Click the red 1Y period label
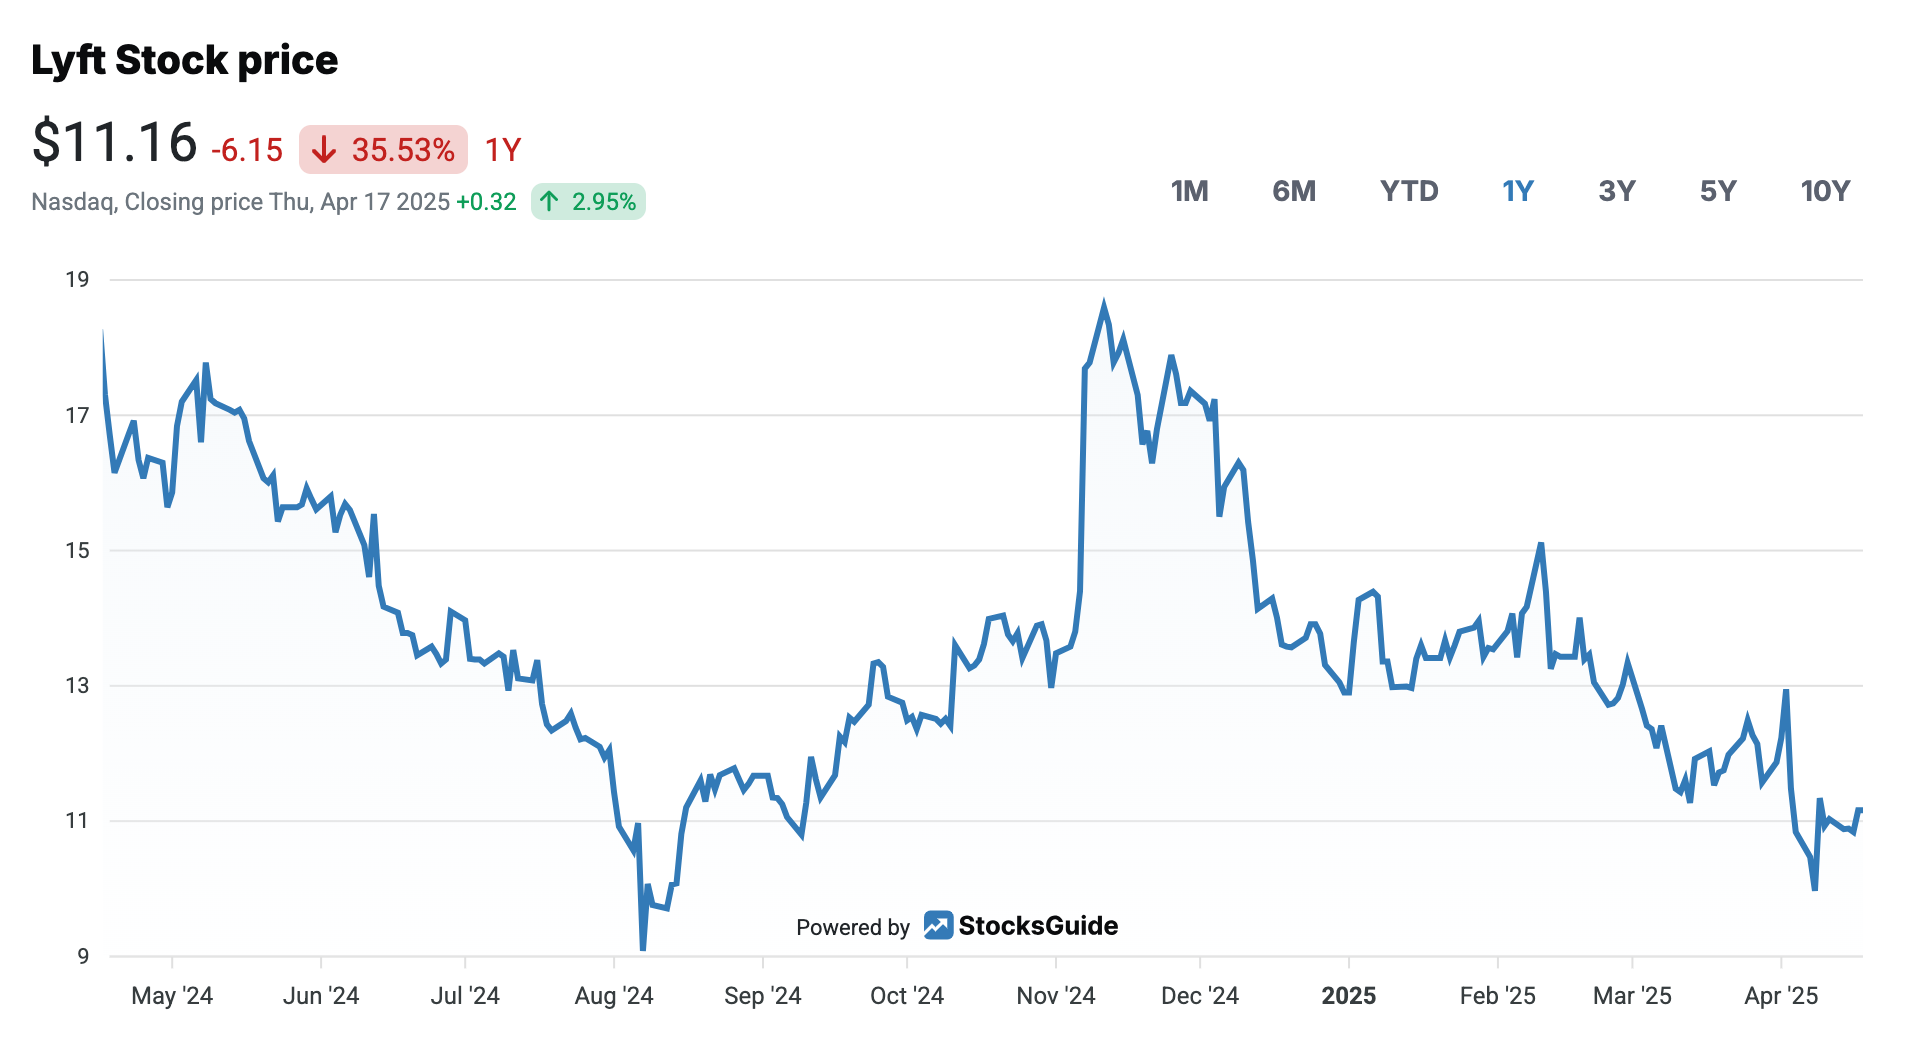 click(503, 150)
